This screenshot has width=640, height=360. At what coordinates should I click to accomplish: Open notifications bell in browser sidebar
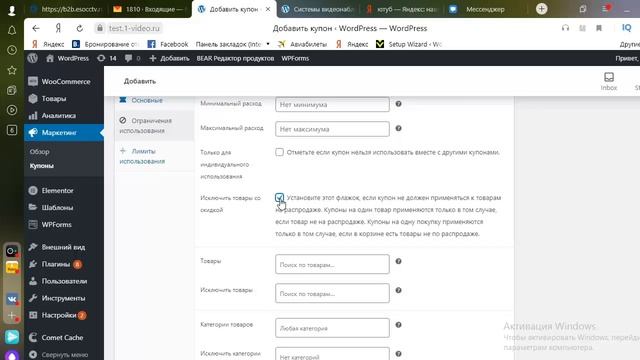(x=12, y=31)
